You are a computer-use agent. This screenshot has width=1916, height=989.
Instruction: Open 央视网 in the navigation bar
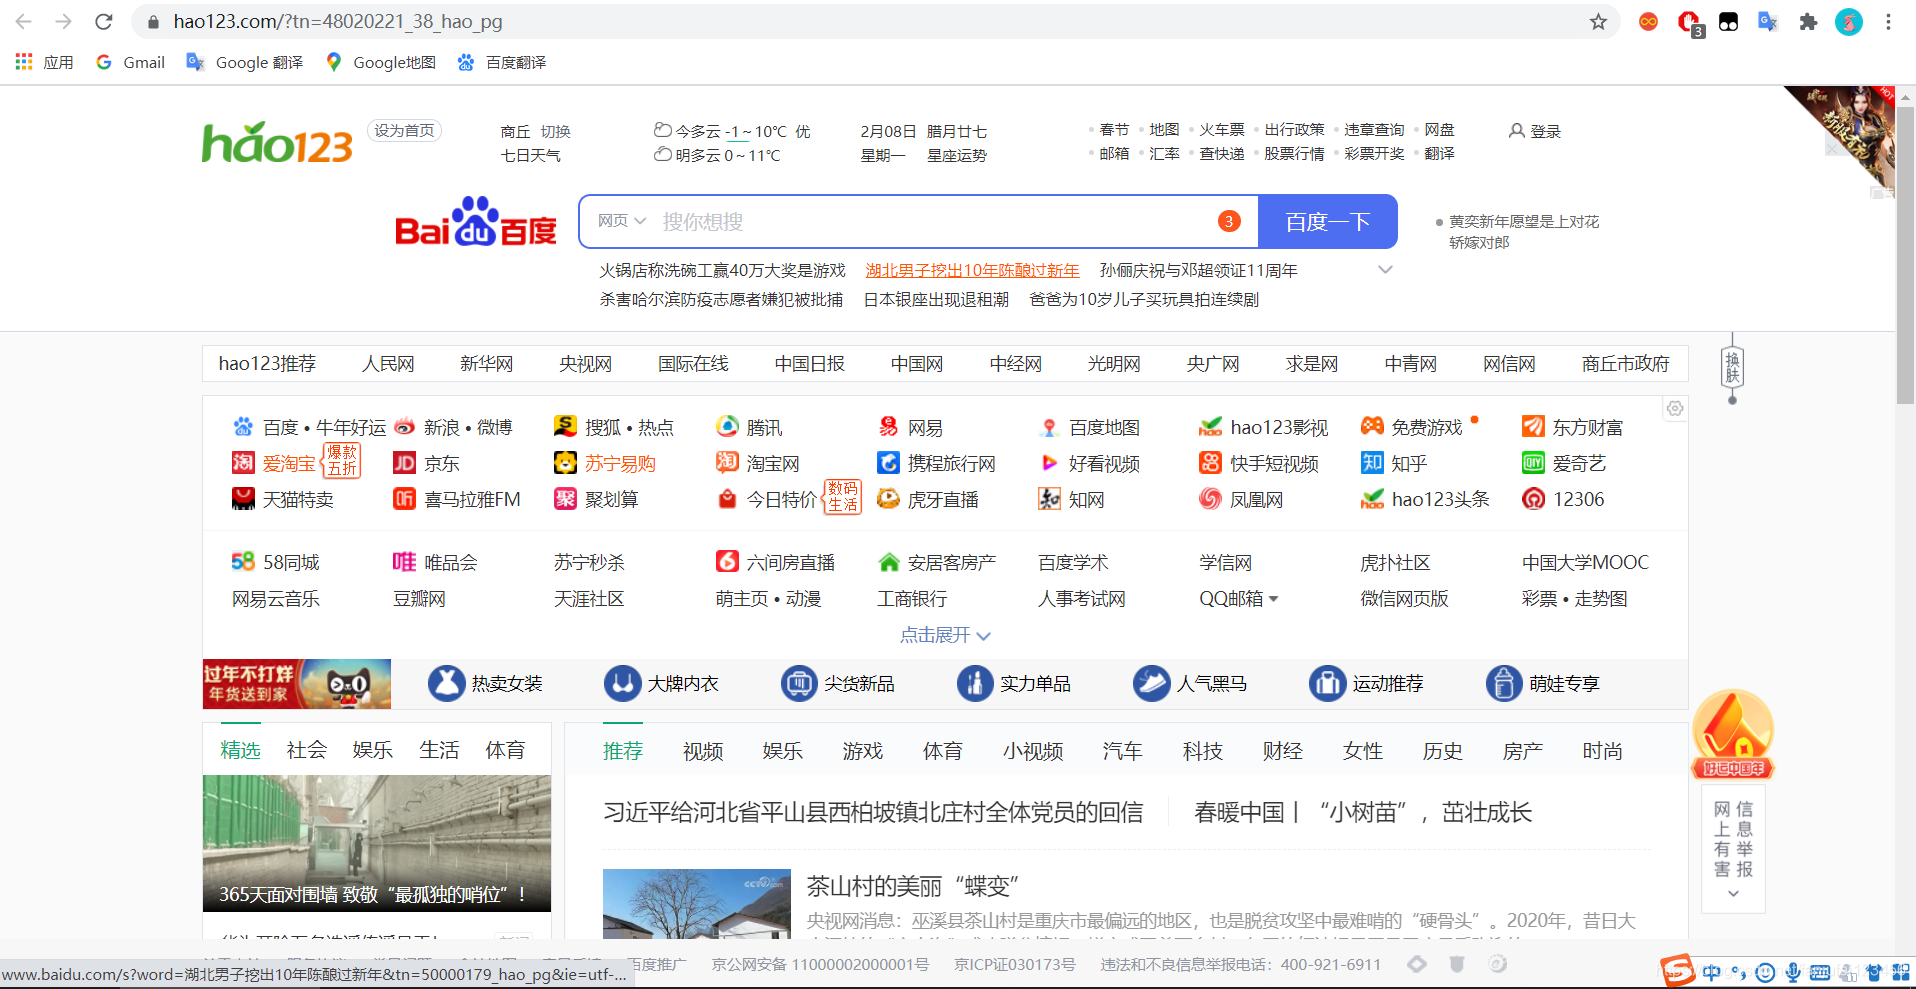pyautogui.click(x=585, y=364)
